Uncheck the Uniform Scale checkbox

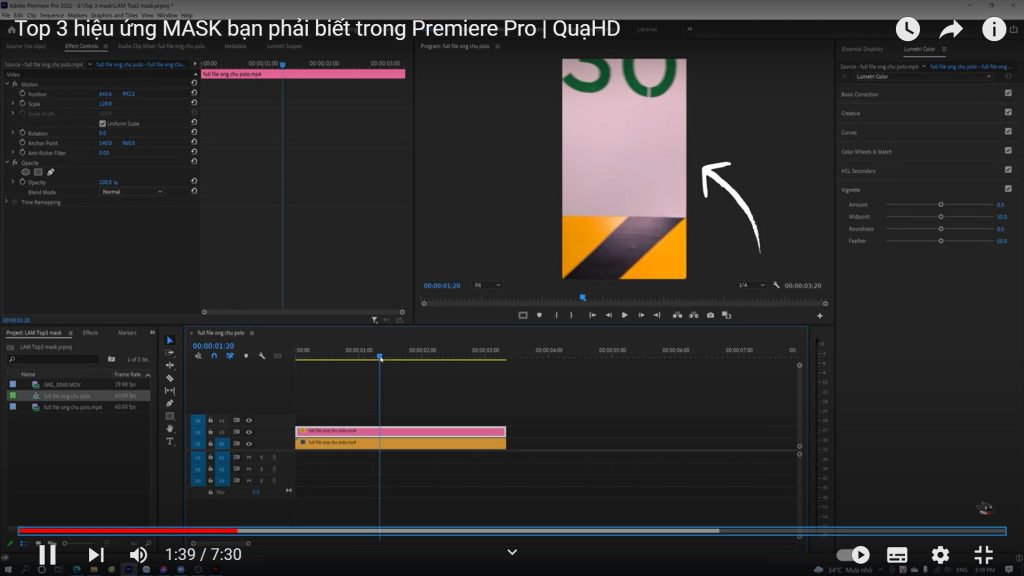coord(103,124)
